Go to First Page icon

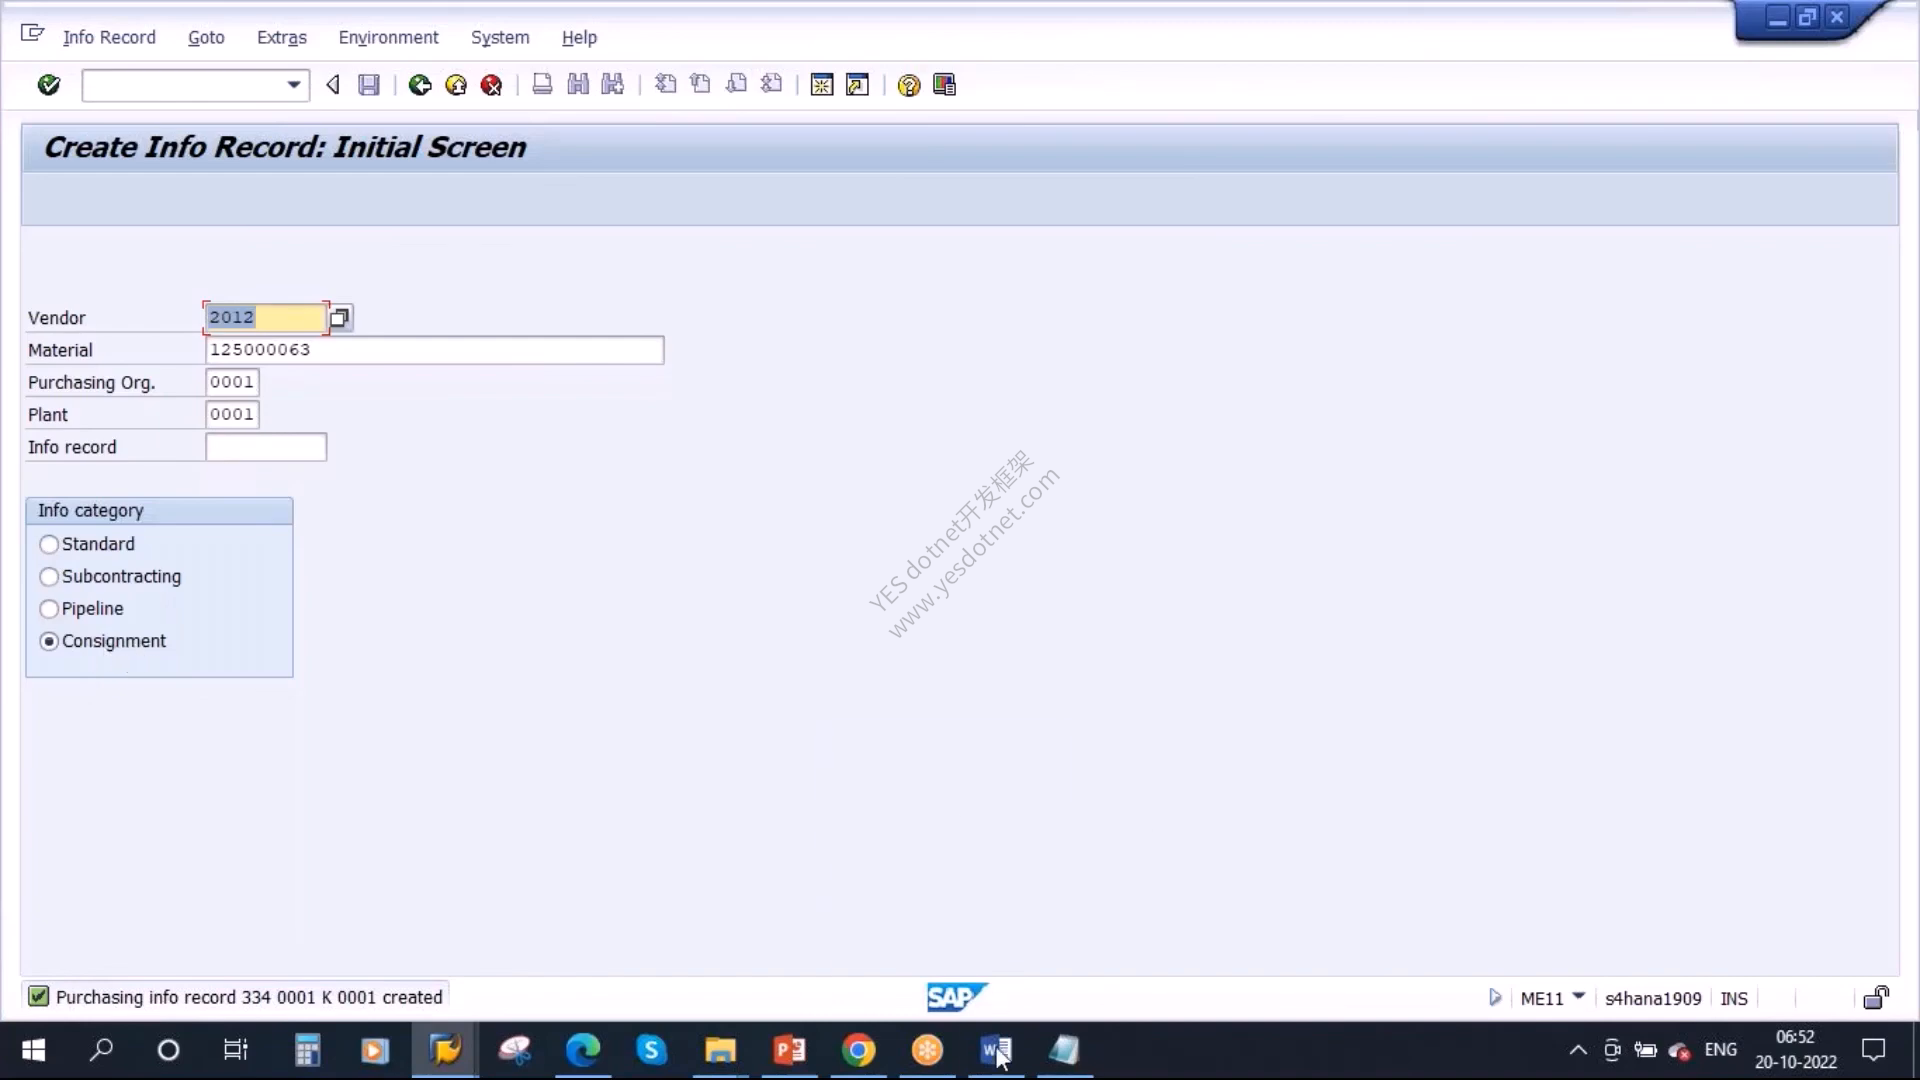[x=665, y=85]
